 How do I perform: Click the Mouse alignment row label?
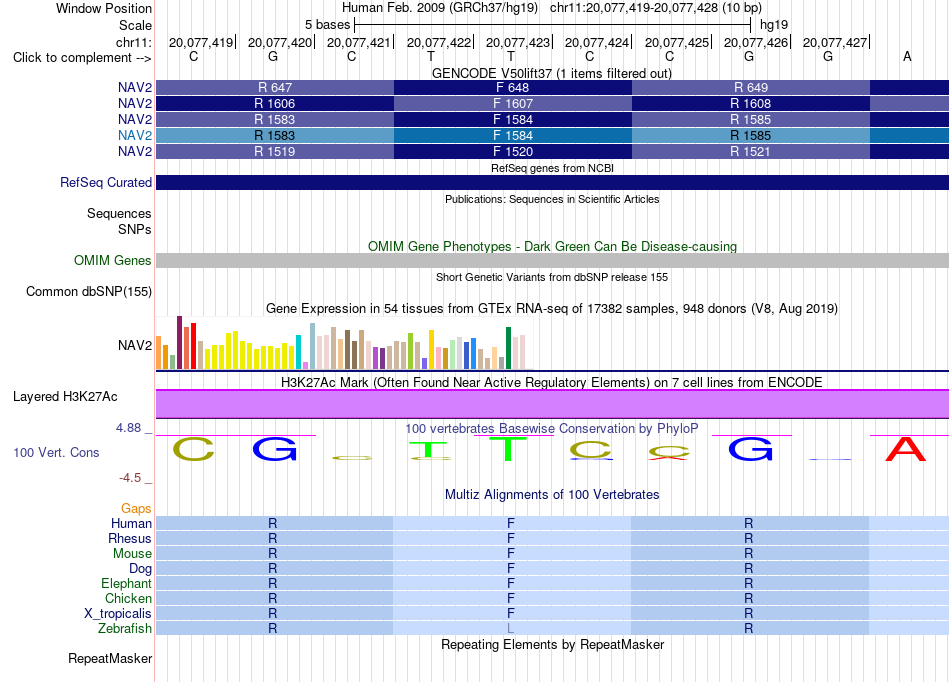132,554
